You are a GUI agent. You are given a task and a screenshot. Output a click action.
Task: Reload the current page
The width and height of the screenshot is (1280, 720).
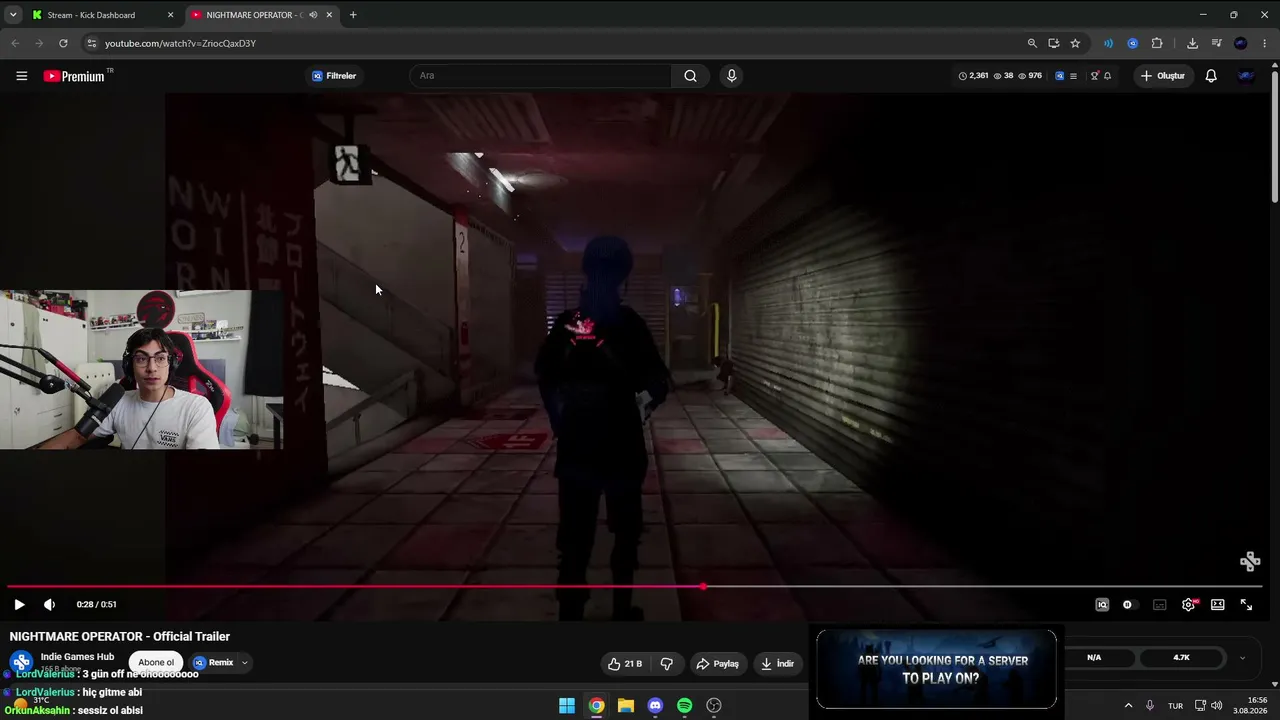[x=63, y=43]
